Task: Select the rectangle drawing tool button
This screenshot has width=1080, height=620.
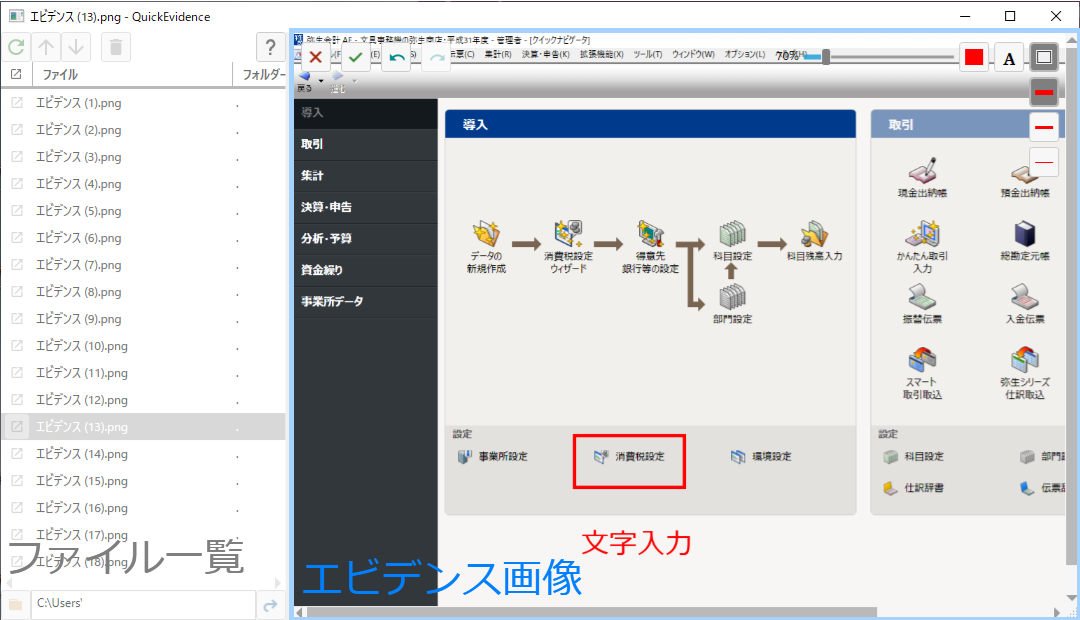Action: [1044, 57]
